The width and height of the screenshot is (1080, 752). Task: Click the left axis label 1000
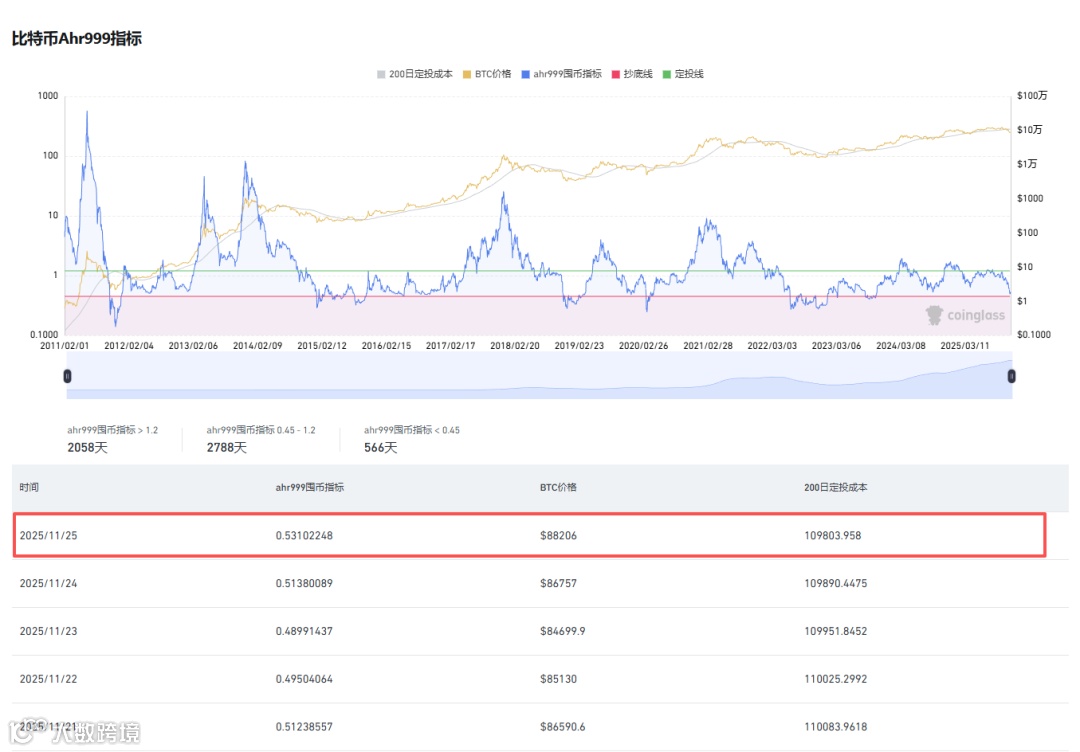click(48, 96)
